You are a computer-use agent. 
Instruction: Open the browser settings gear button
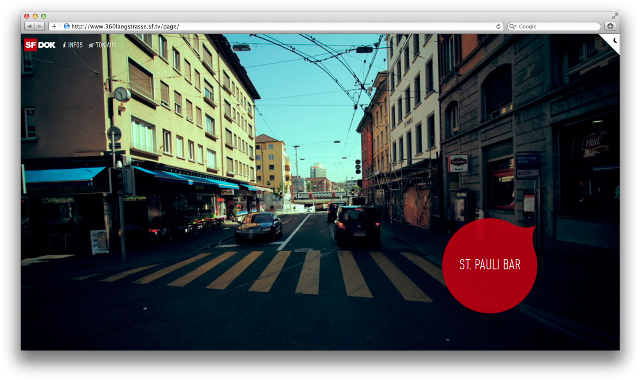point(610,26)
